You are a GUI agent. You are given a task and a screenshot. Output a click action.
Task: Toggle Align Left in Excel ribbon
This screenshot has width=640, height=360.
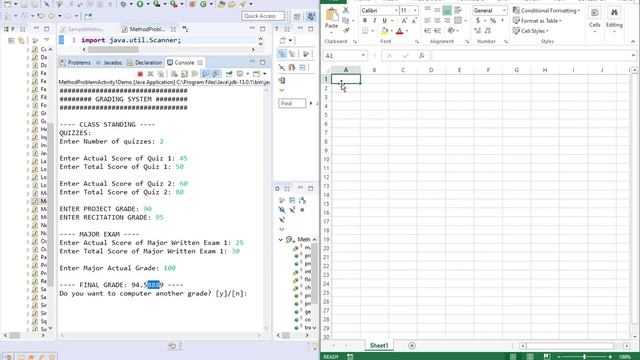coord(427,20)
